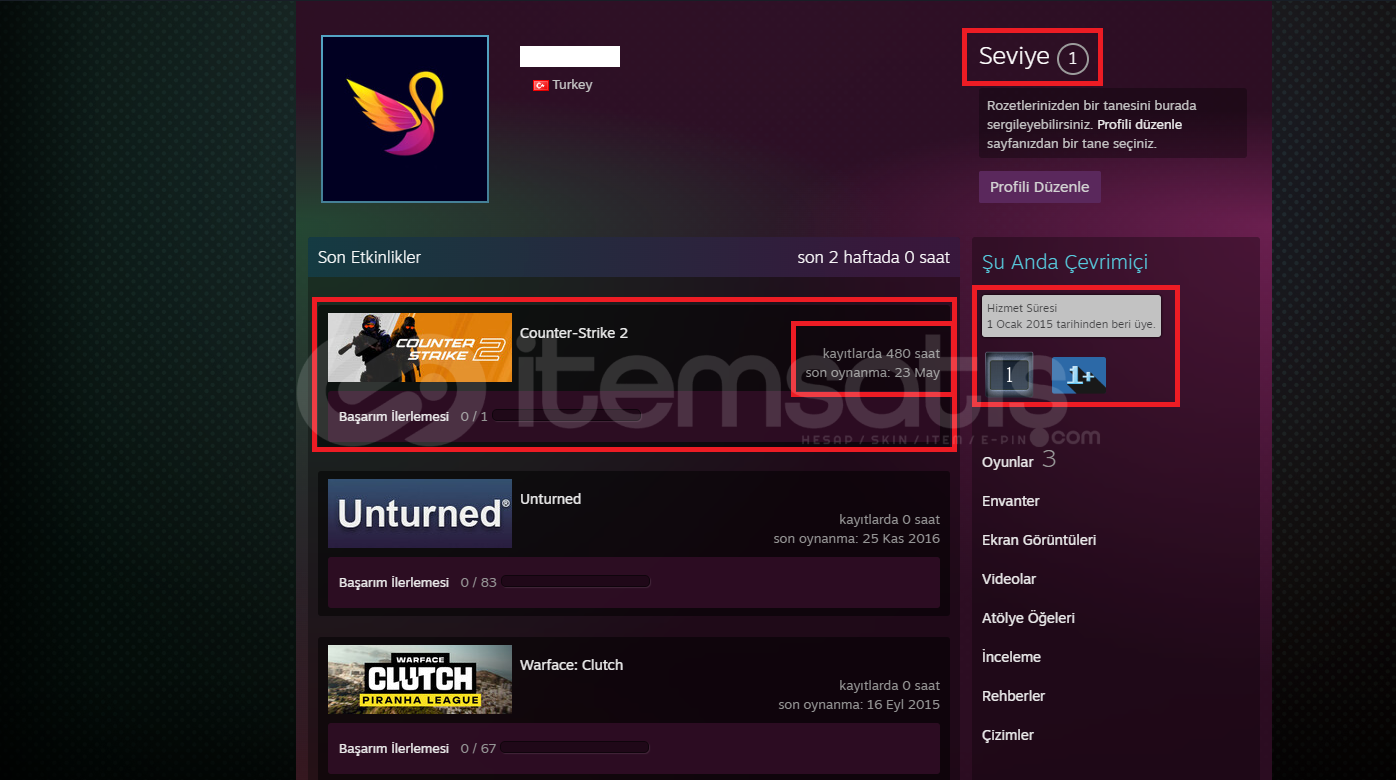Open the İnceleme reviews section
1396x780 pixels.
[x=1011, y=657]
